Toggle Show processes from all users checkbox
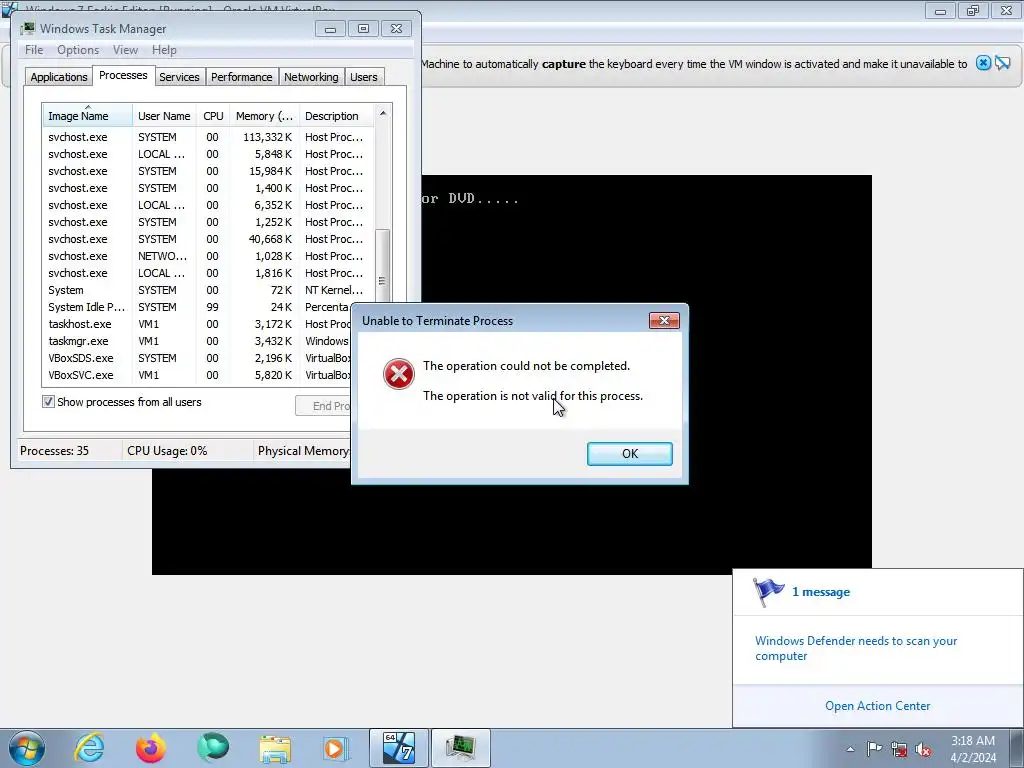 coord(48,402)
